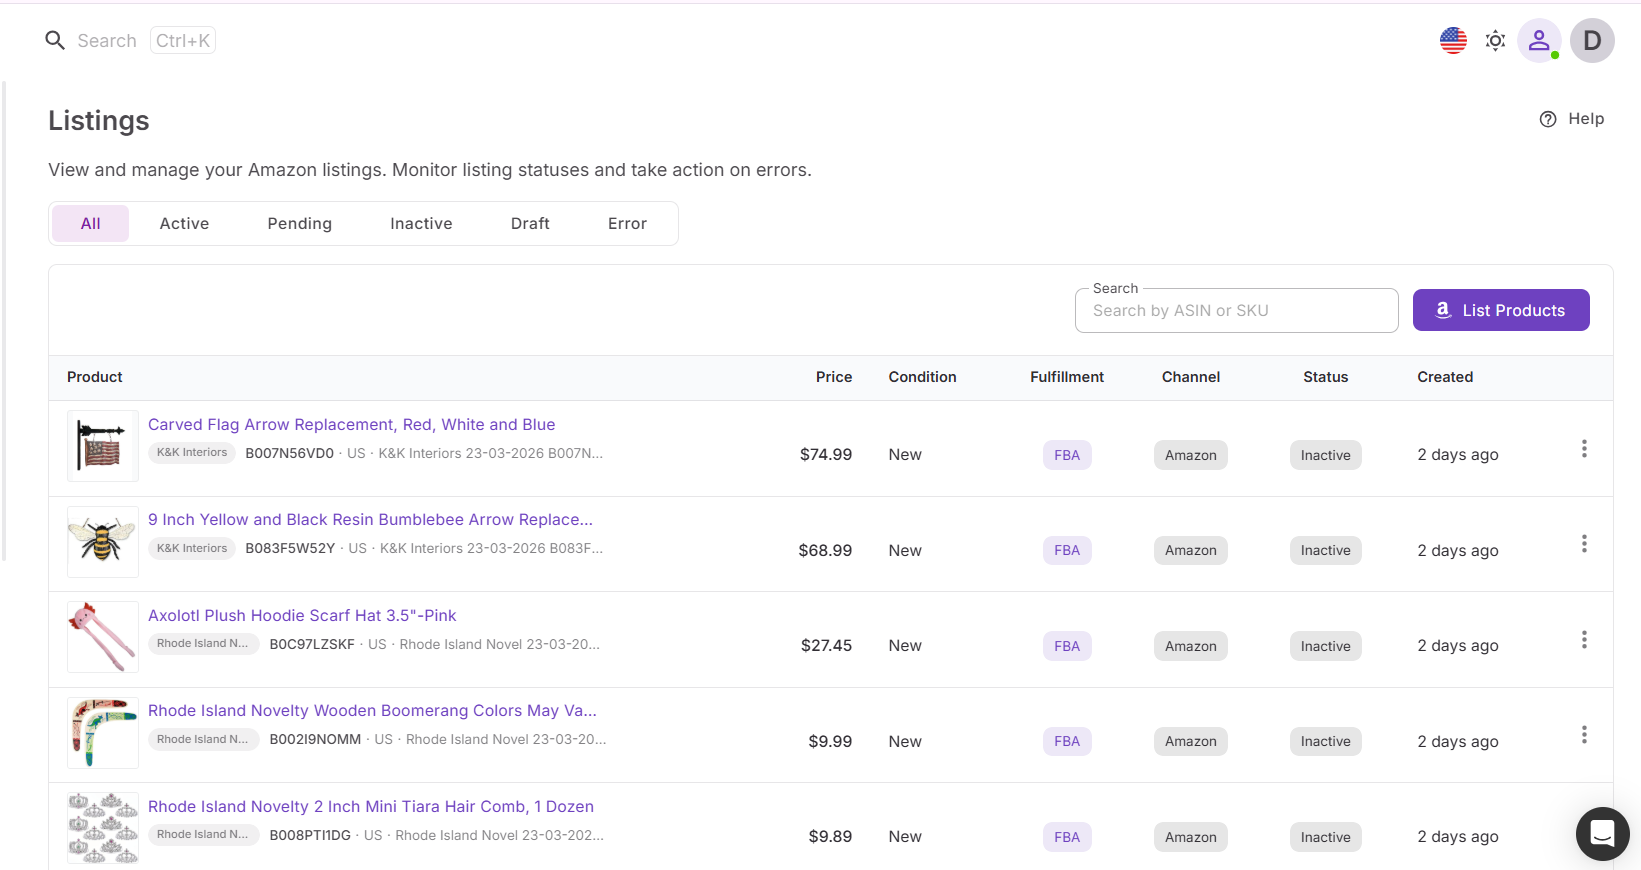Viewport: 1641px width, 870px height.
Task: Click the D profile avatar
Action: tap(1592, 40)
